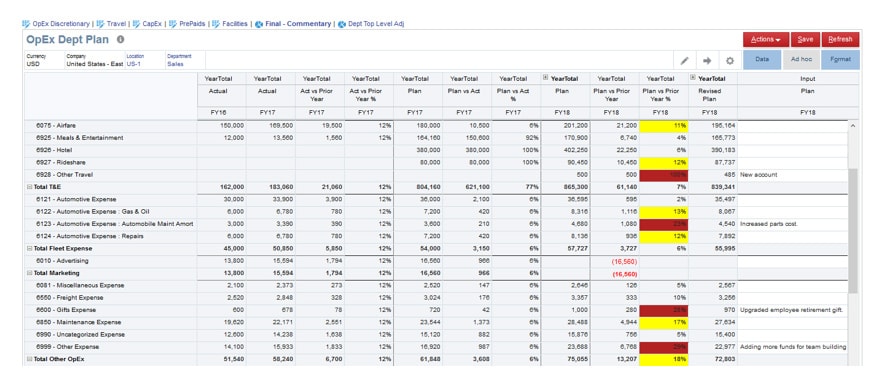This screenshot has width=880, height=383.
Task: Collapse the Total Other OpEx row
Action: coord(30,359)
